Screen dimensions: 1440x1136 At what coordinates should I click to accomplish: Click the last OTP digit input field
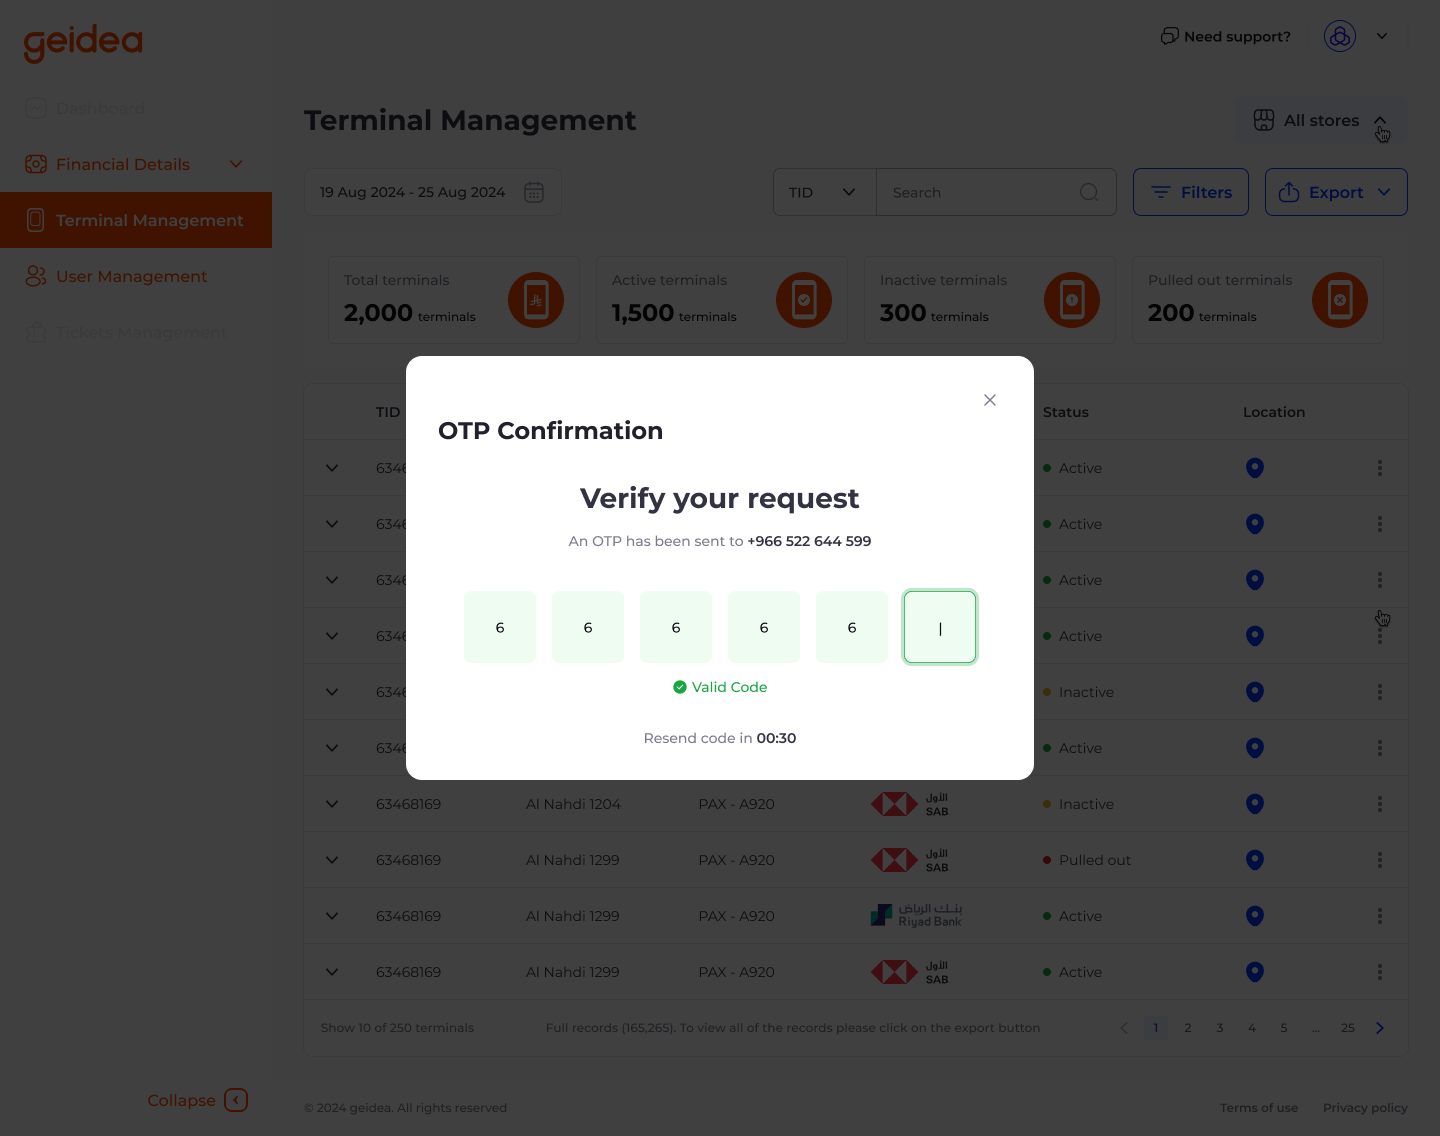939,627
